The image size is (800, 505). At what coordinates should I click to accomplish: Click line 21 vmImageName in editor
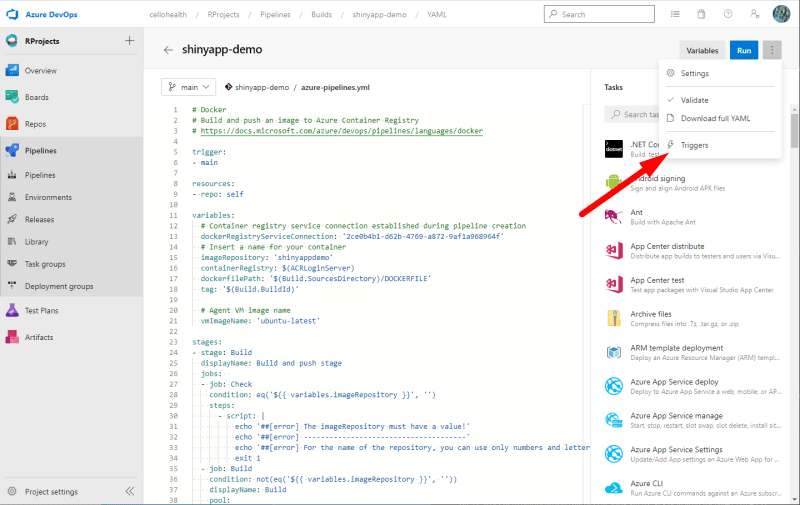(260, 321)
